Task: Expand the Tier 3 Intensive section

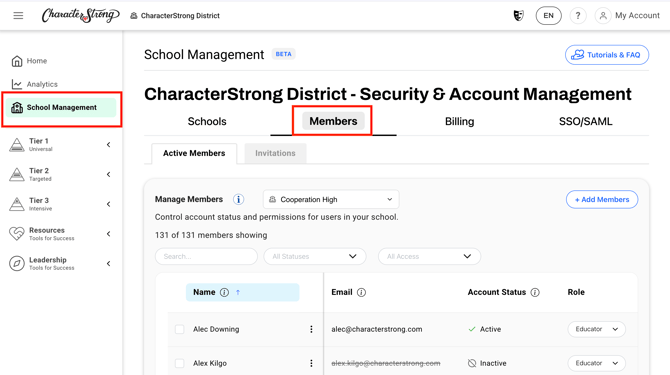Action: (x=109, y=204)
